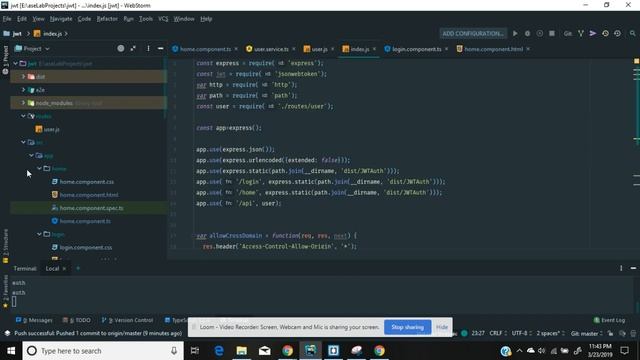Image resolution: width=640 pixels, height=360 pixels.
Task: Open the Refactor menu
Action: (x=107, y=19)
